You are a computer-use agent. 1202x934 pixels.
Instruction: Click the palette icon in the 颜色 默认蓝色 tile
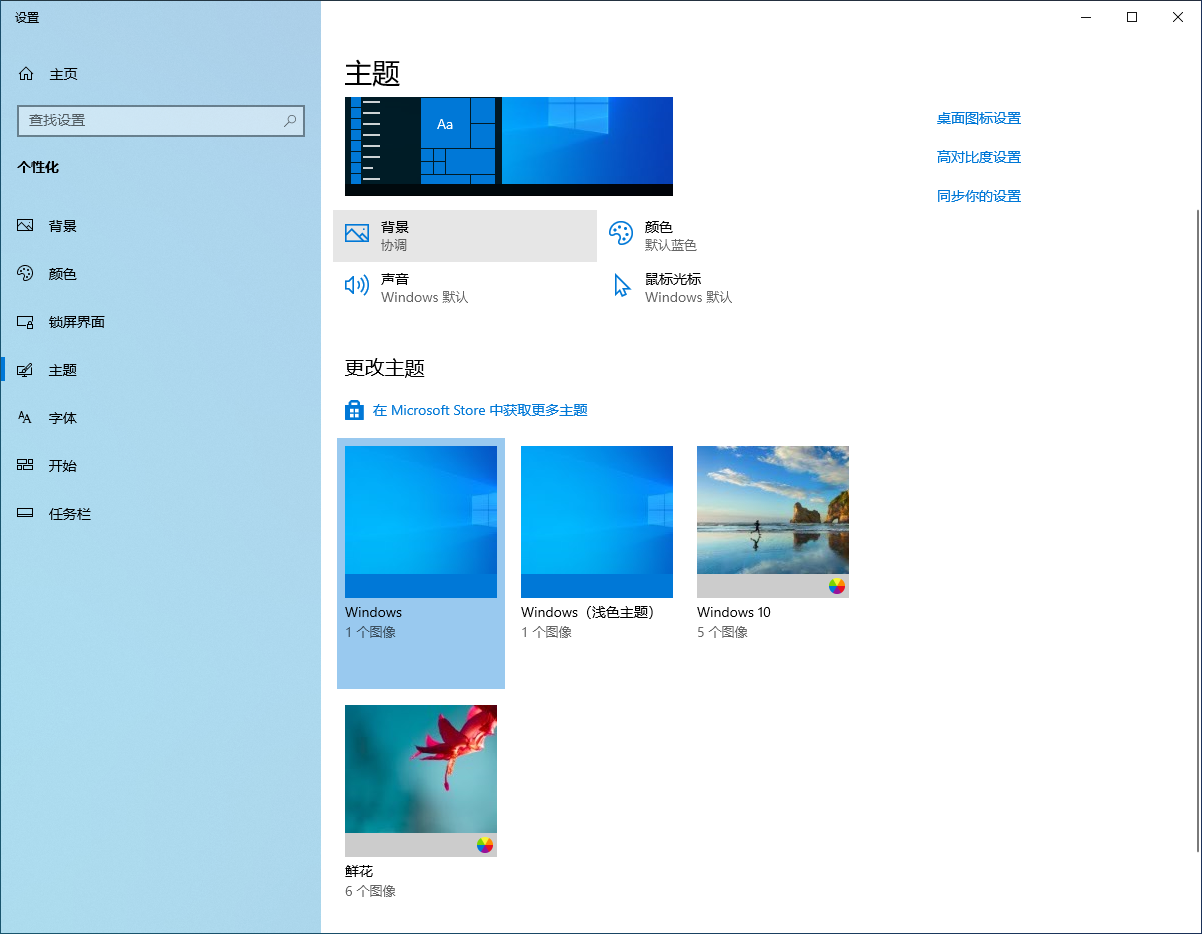tap(621, 234)
